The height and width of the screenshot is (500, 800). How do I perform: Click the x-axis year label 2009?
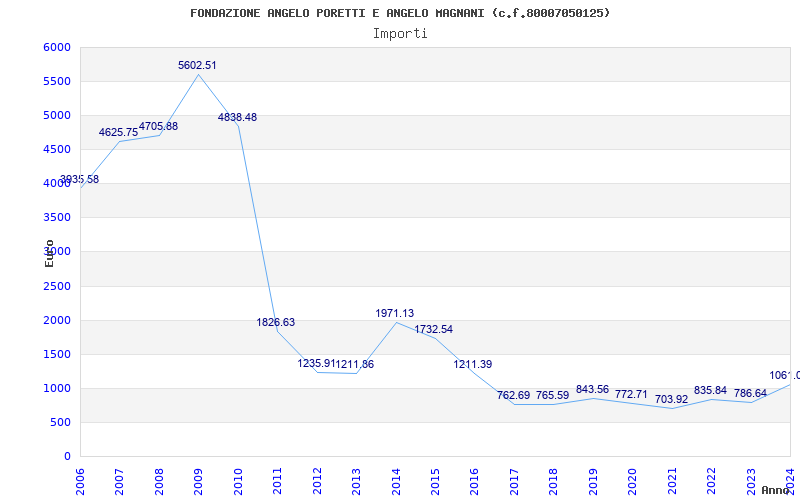198,482
